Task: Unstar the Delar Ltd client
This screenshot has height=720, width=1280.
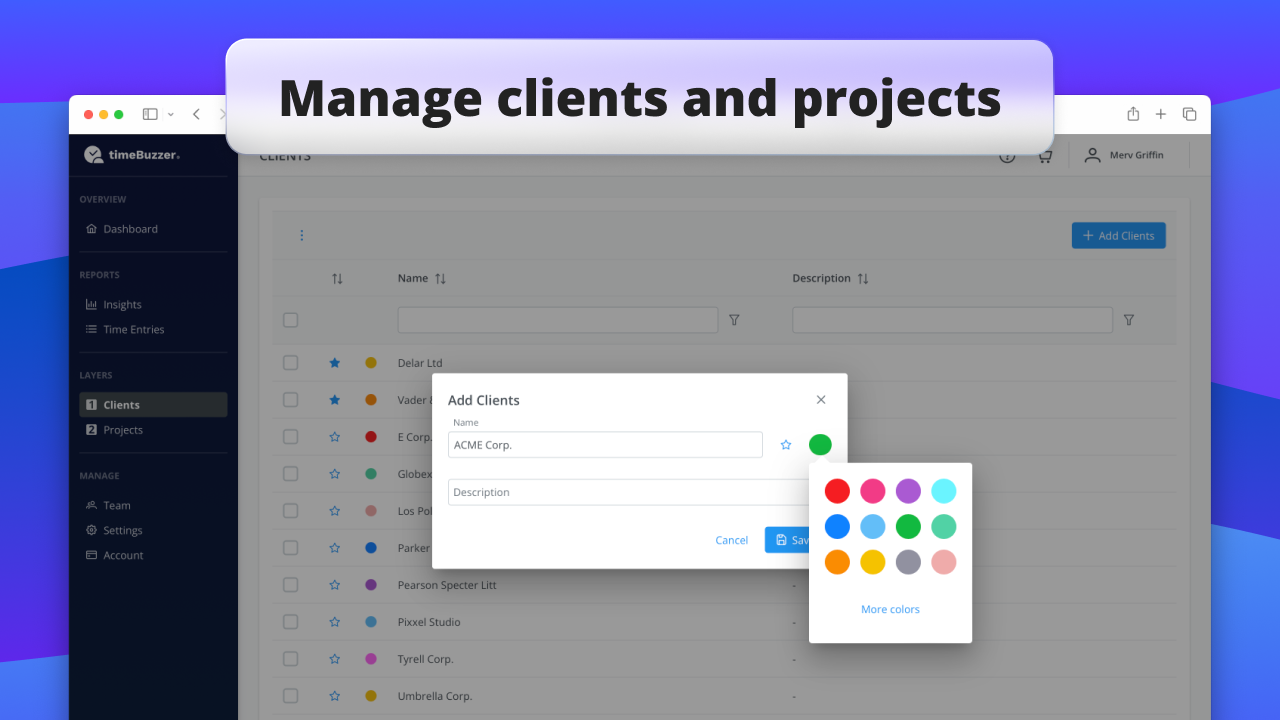Action: (x=335, y=363)
